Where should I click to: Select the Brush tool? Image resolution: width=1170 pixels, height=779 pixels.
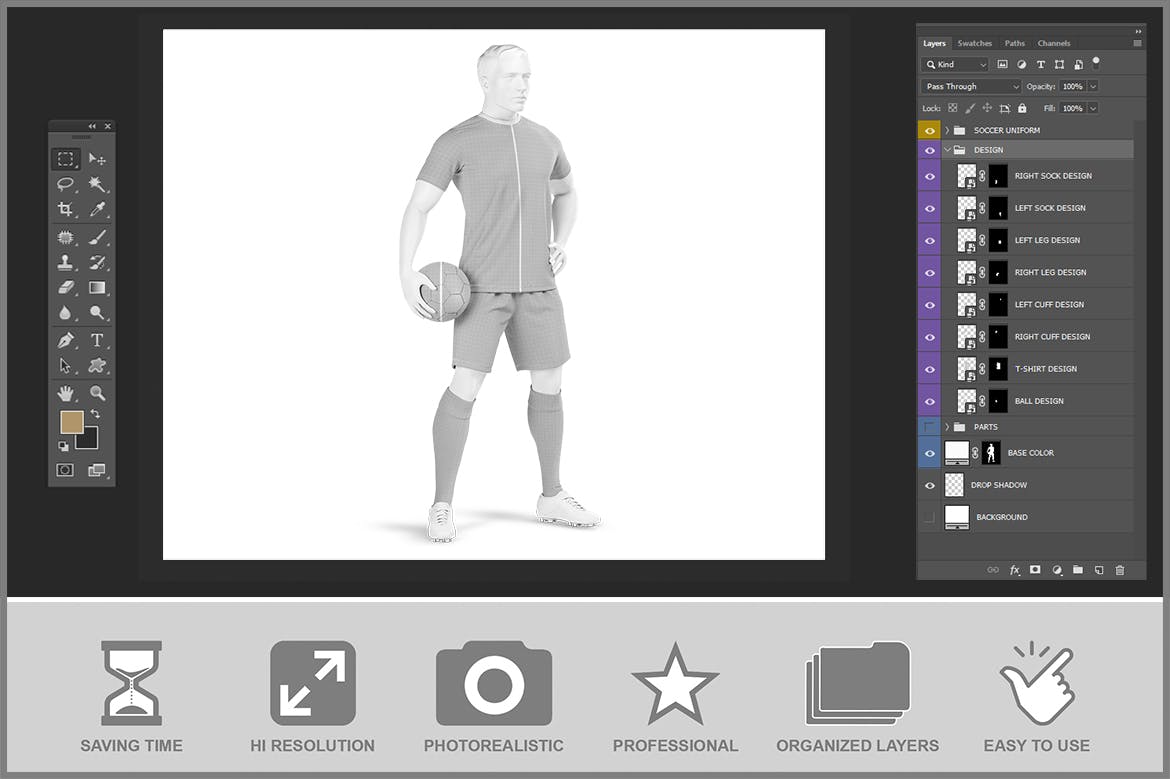pyautogui.click(x=97, y=237)
